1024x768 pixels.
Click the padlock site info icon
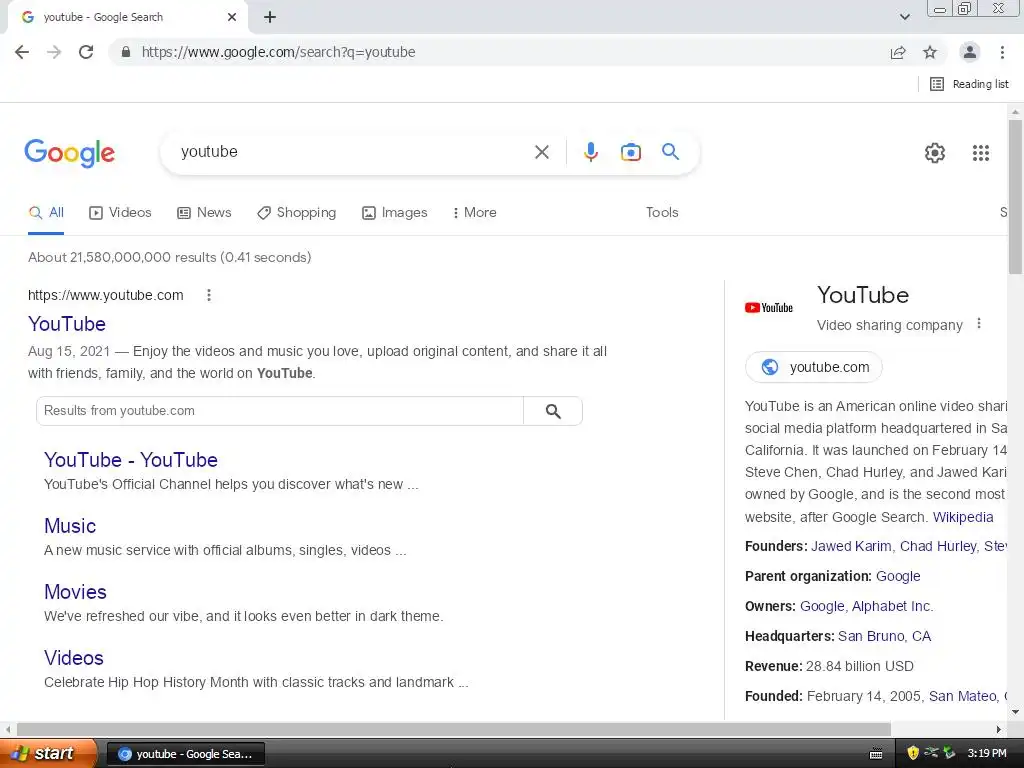point(126,52)
